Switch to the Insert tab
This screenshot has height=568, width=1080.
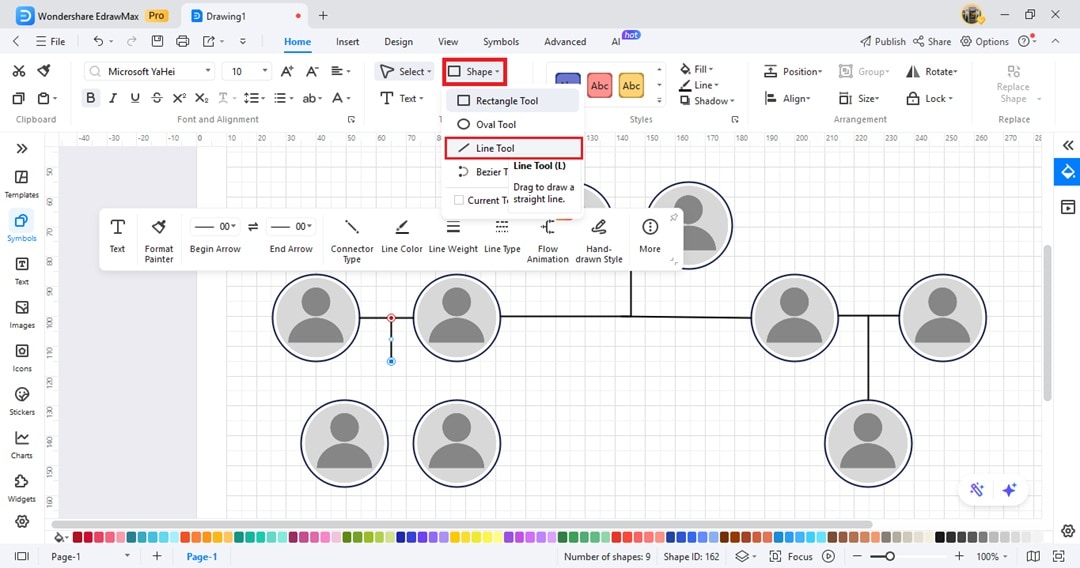[347, 41]
